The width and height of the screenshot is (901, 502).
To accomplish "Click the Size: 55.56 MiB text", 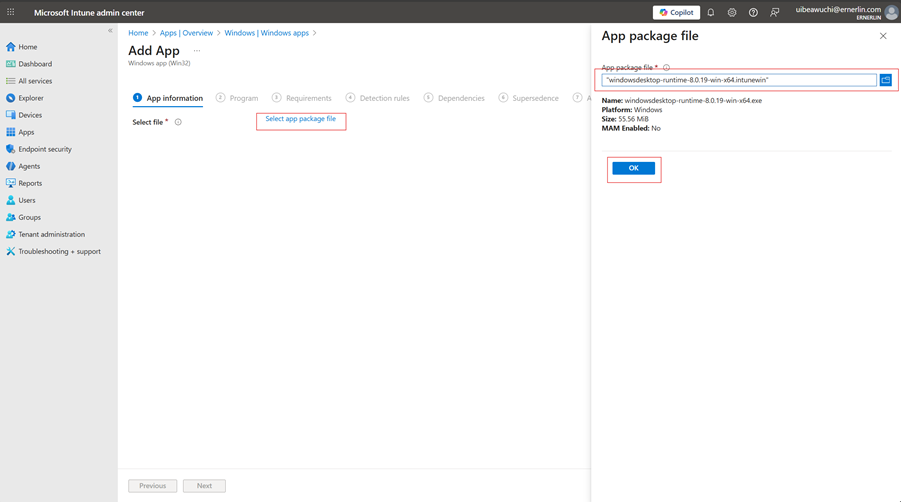I will coord(625,119).
